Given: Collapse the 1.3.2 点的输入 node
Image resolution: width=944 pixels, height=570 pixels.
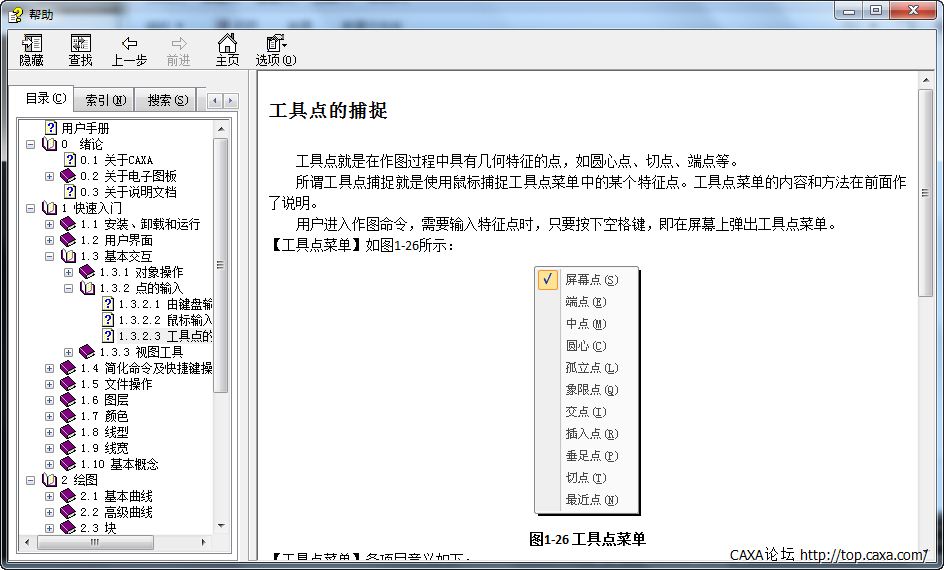Looking at the screenshot, I should pyautogui.click(x=69, y=288).
